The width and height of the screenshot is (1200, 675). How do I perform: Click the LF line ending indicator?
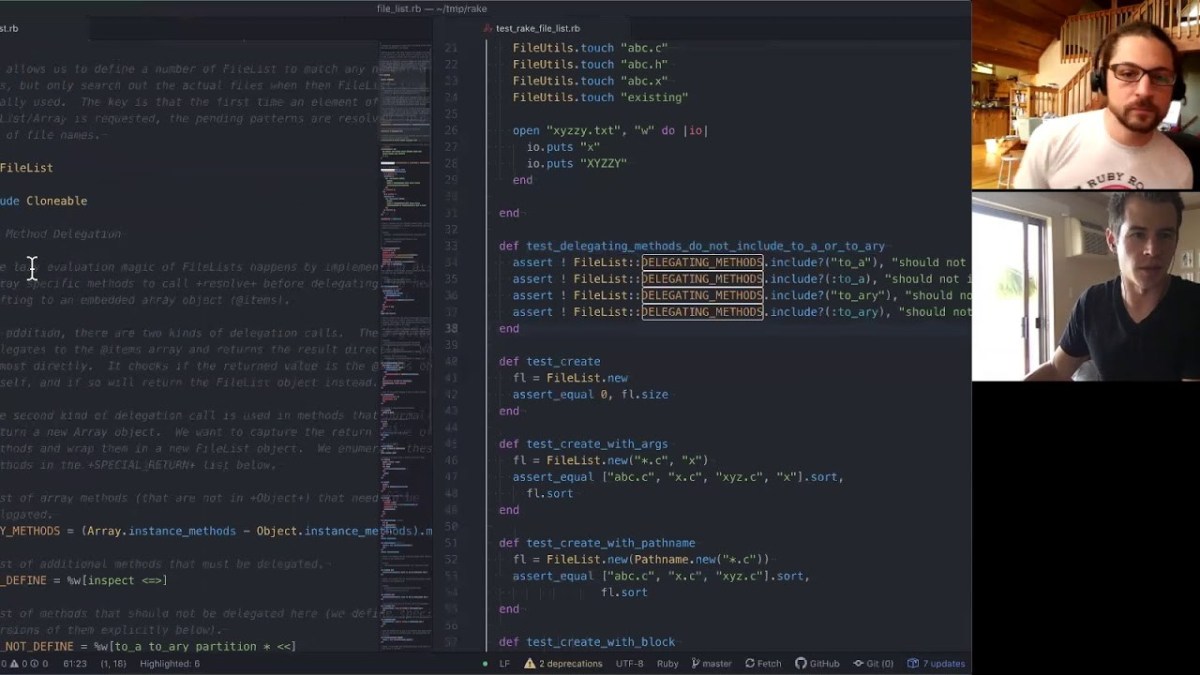(x=505, y=663)
